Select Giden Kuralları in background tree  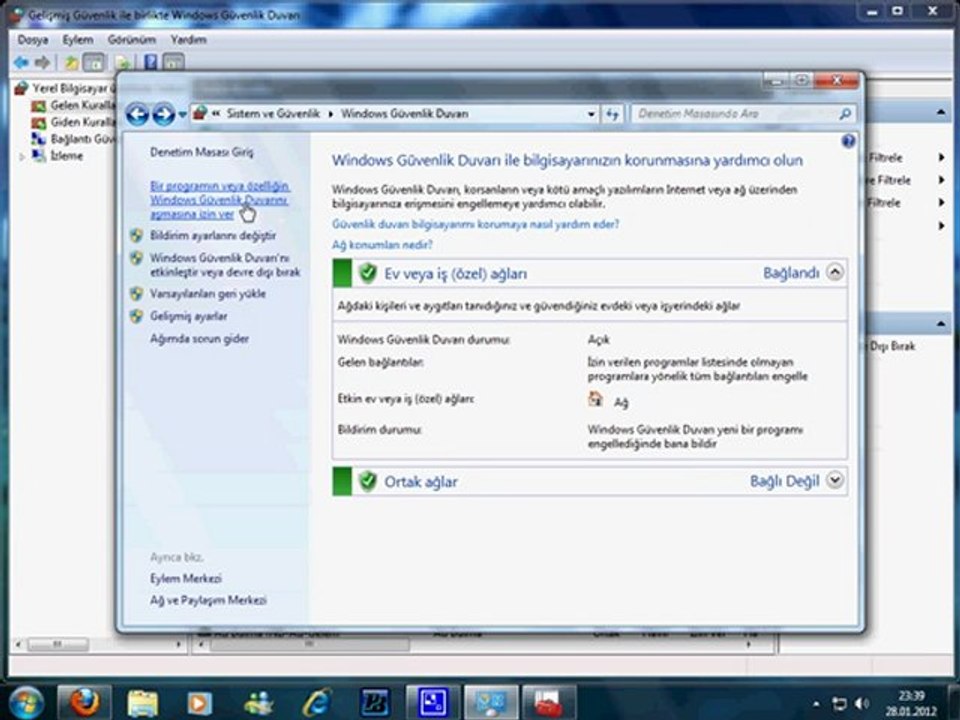[75, 122]
